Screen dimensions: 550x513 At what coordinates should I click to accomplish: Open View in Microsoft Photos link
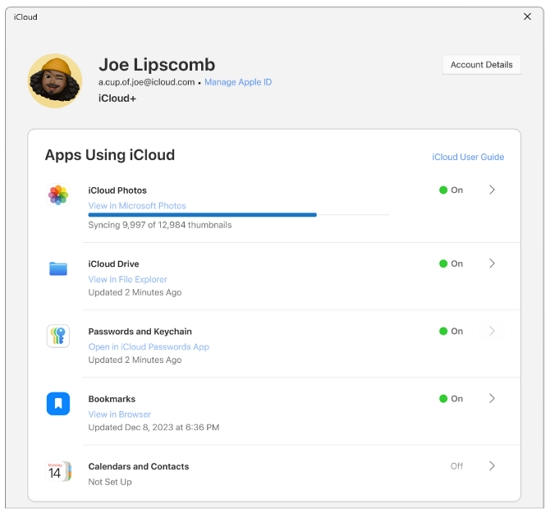click(x=137, y=206)
